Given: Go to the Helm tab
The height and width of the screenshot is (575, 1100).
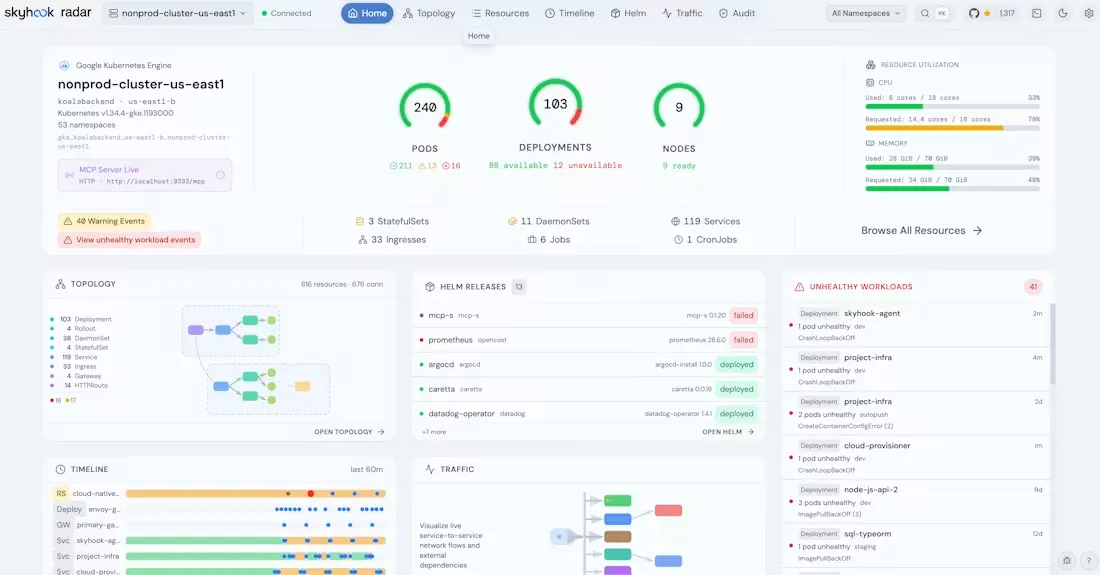Looking at the screenshot, I should 628,13.
